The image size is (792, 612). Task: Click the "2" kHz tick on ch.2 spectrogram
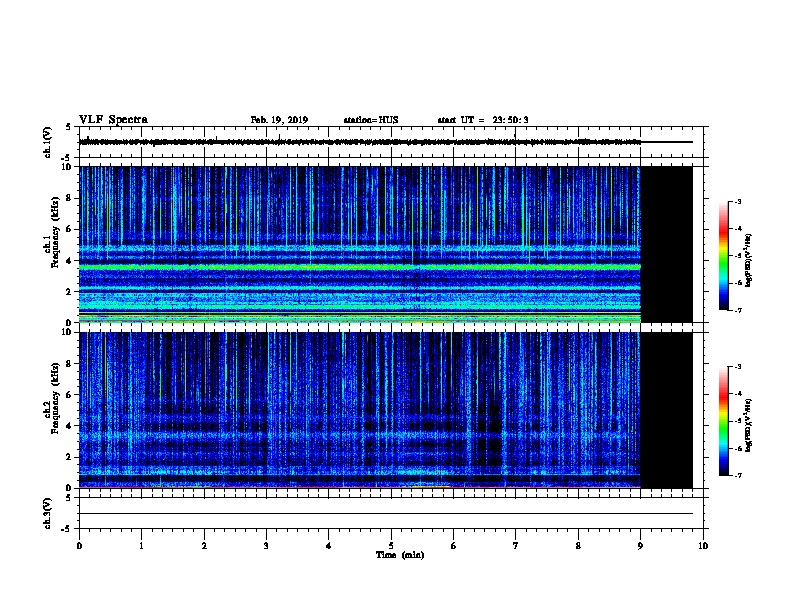[x=69, y=457]
